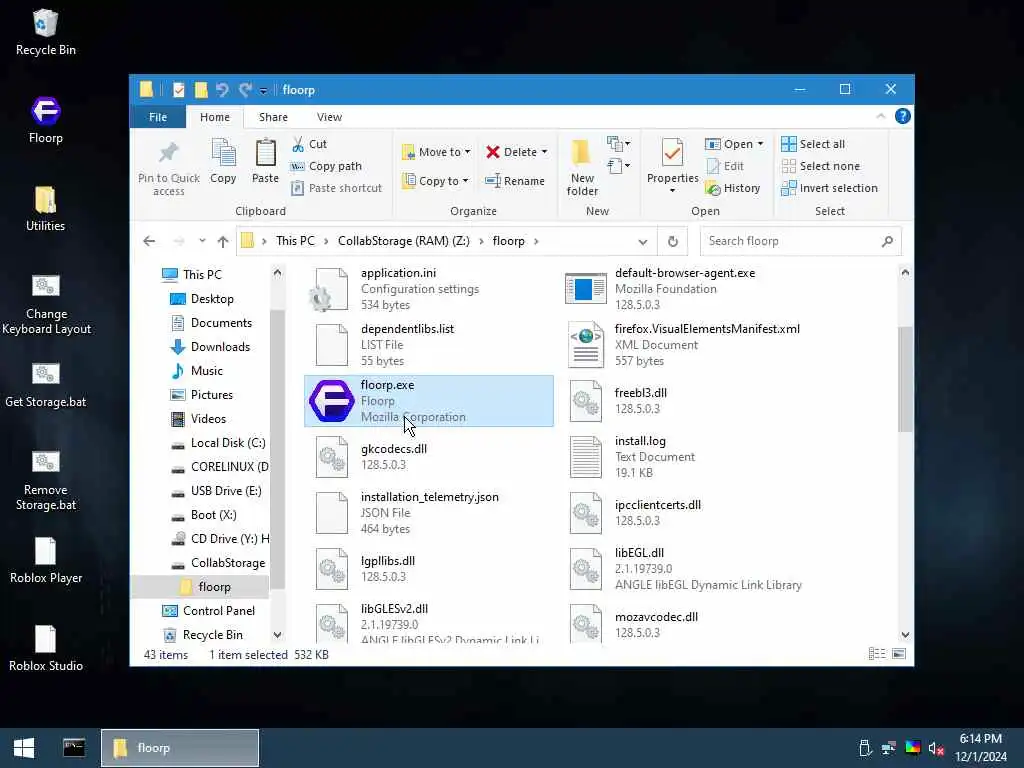1024x768 pixels.
Task: Click file list vertical scrollbar
Action: pyautogui.click(x=904, y=379)
